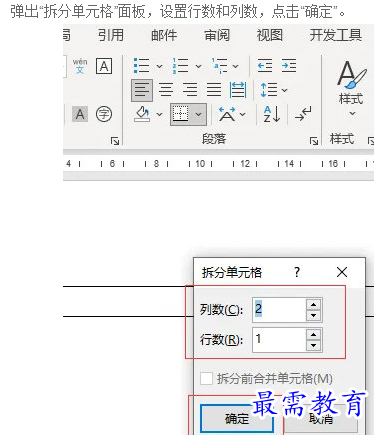Open font group dialog launcher
374x435 pixels.
click(x=115, y=141)
